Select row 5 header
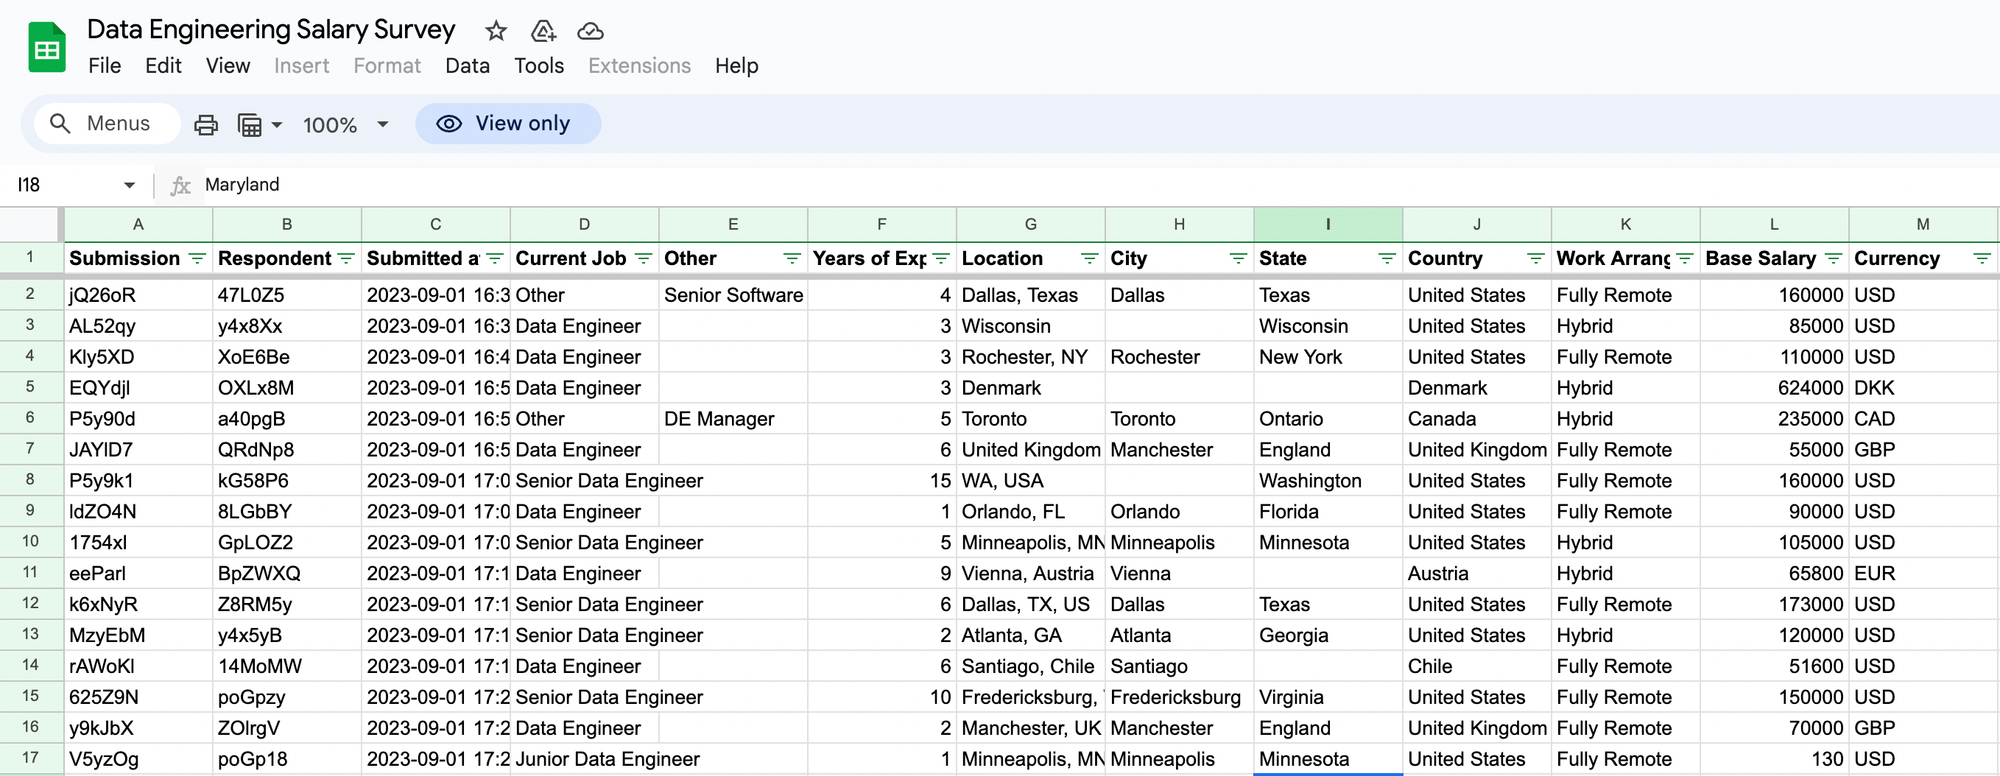Screen dimensions: 2000x776 click(x=30, y=388)
